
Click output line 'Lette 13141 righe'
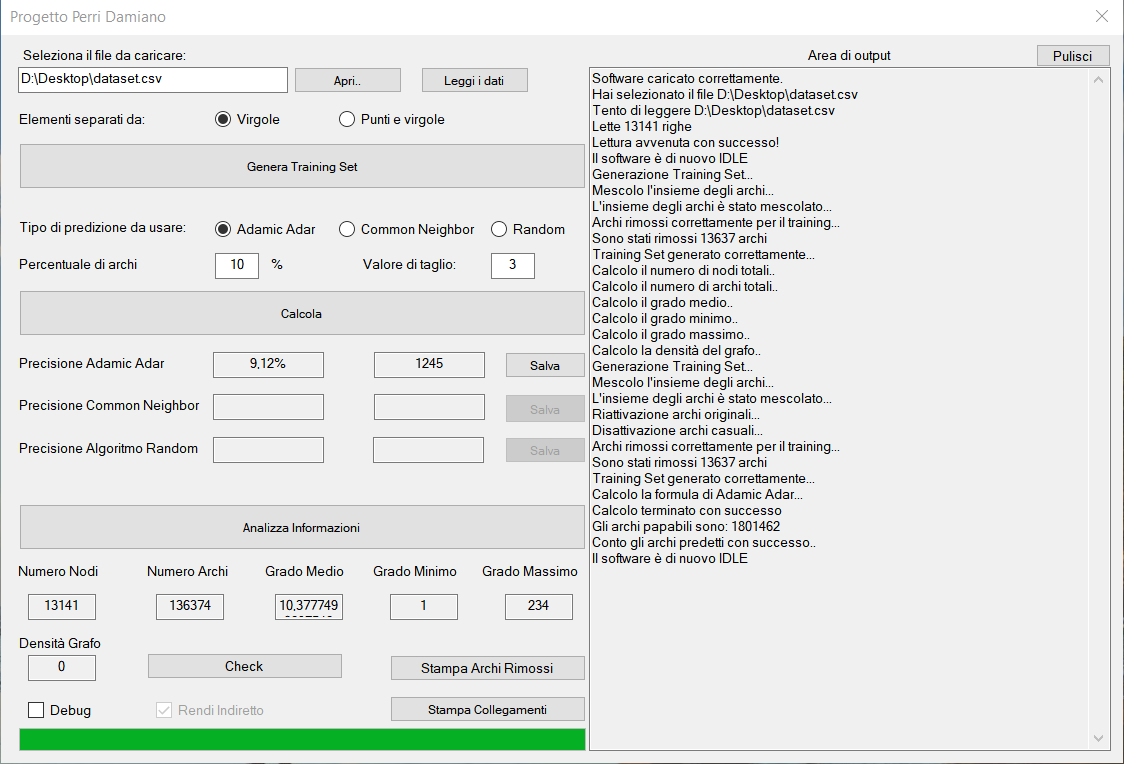pos(642,126)
